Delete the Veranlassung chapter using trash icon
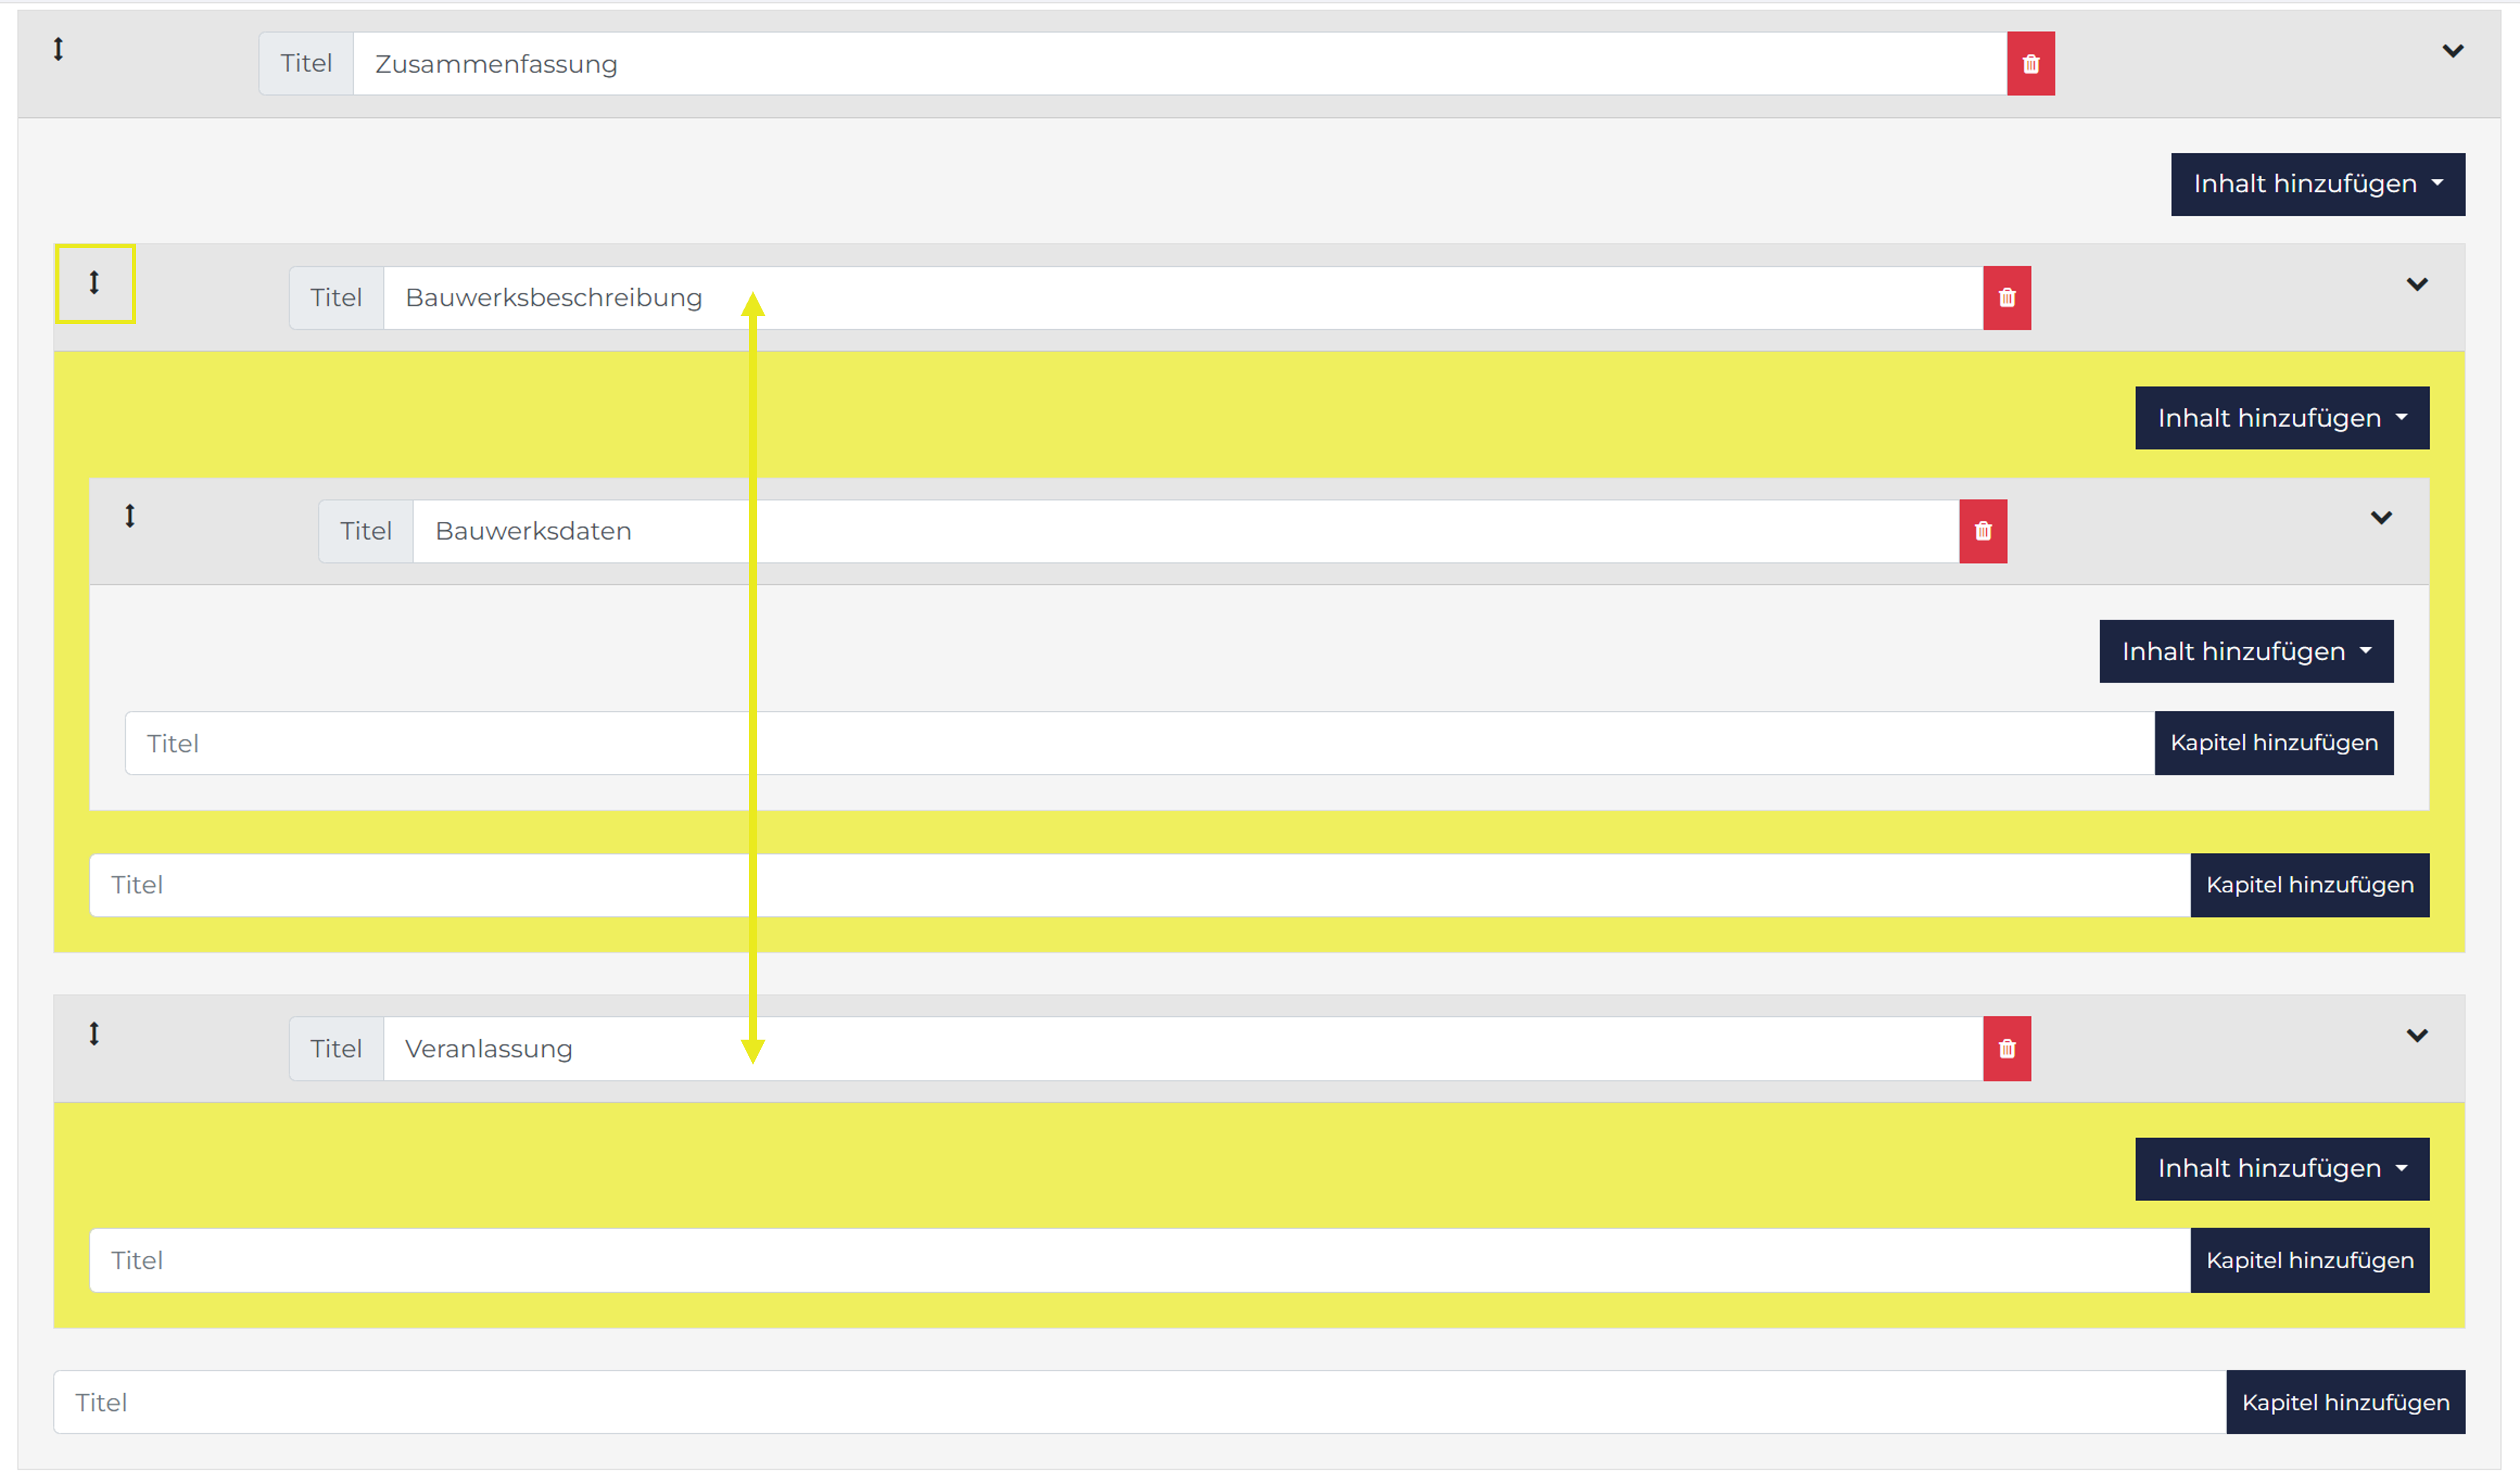This screenshot has height=1471, width=2520. [2006, 1048]
